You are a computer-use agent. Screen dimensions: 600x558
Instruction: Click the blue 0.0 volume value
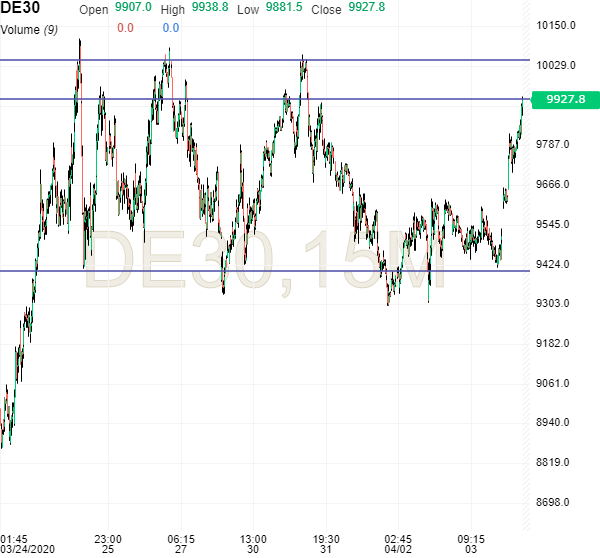coord(171,28)
